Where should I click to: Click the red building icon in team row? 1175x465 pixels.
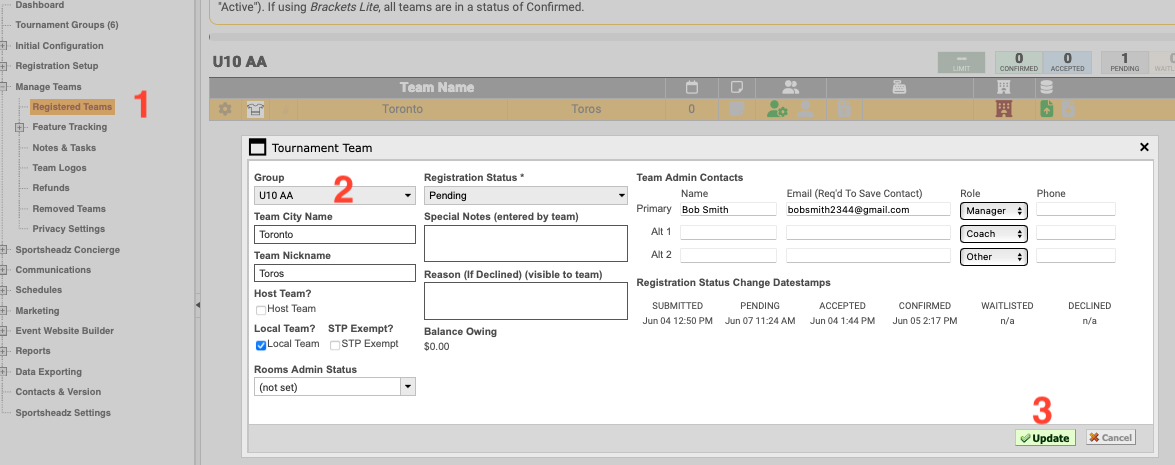[1004, 109]
